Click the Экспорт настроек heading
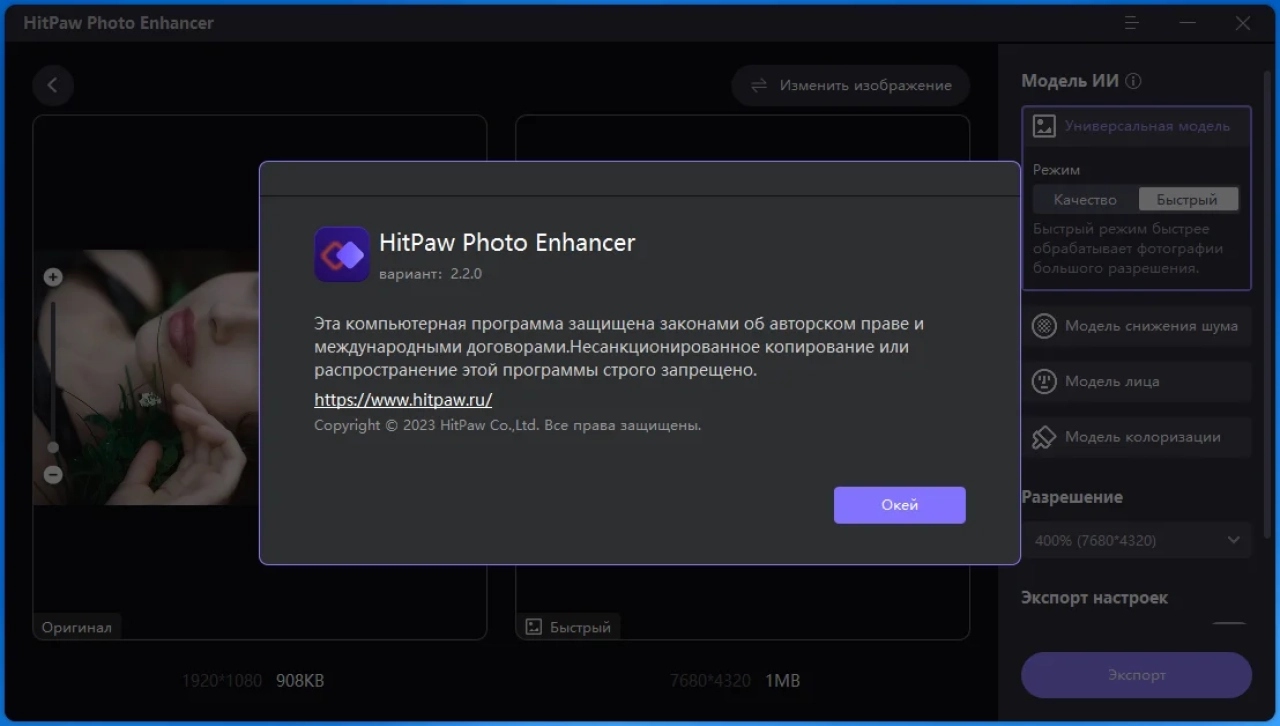The height and width of the screenshot is (726, 1280). [x=1094, y=598]
